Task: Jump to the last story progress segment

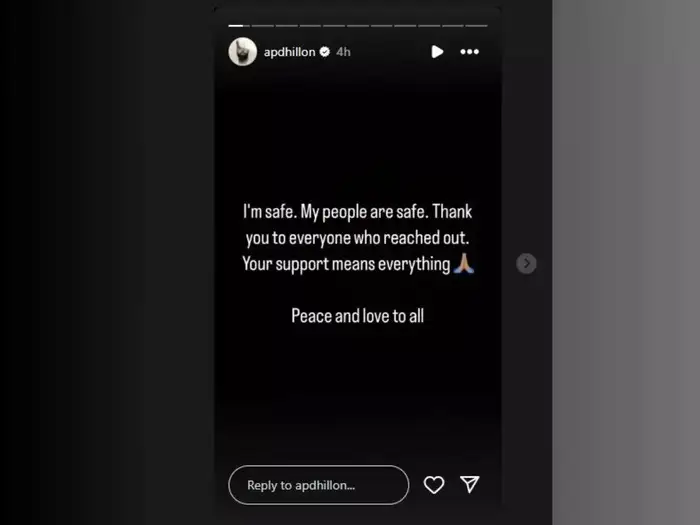Action: [476, 26]
